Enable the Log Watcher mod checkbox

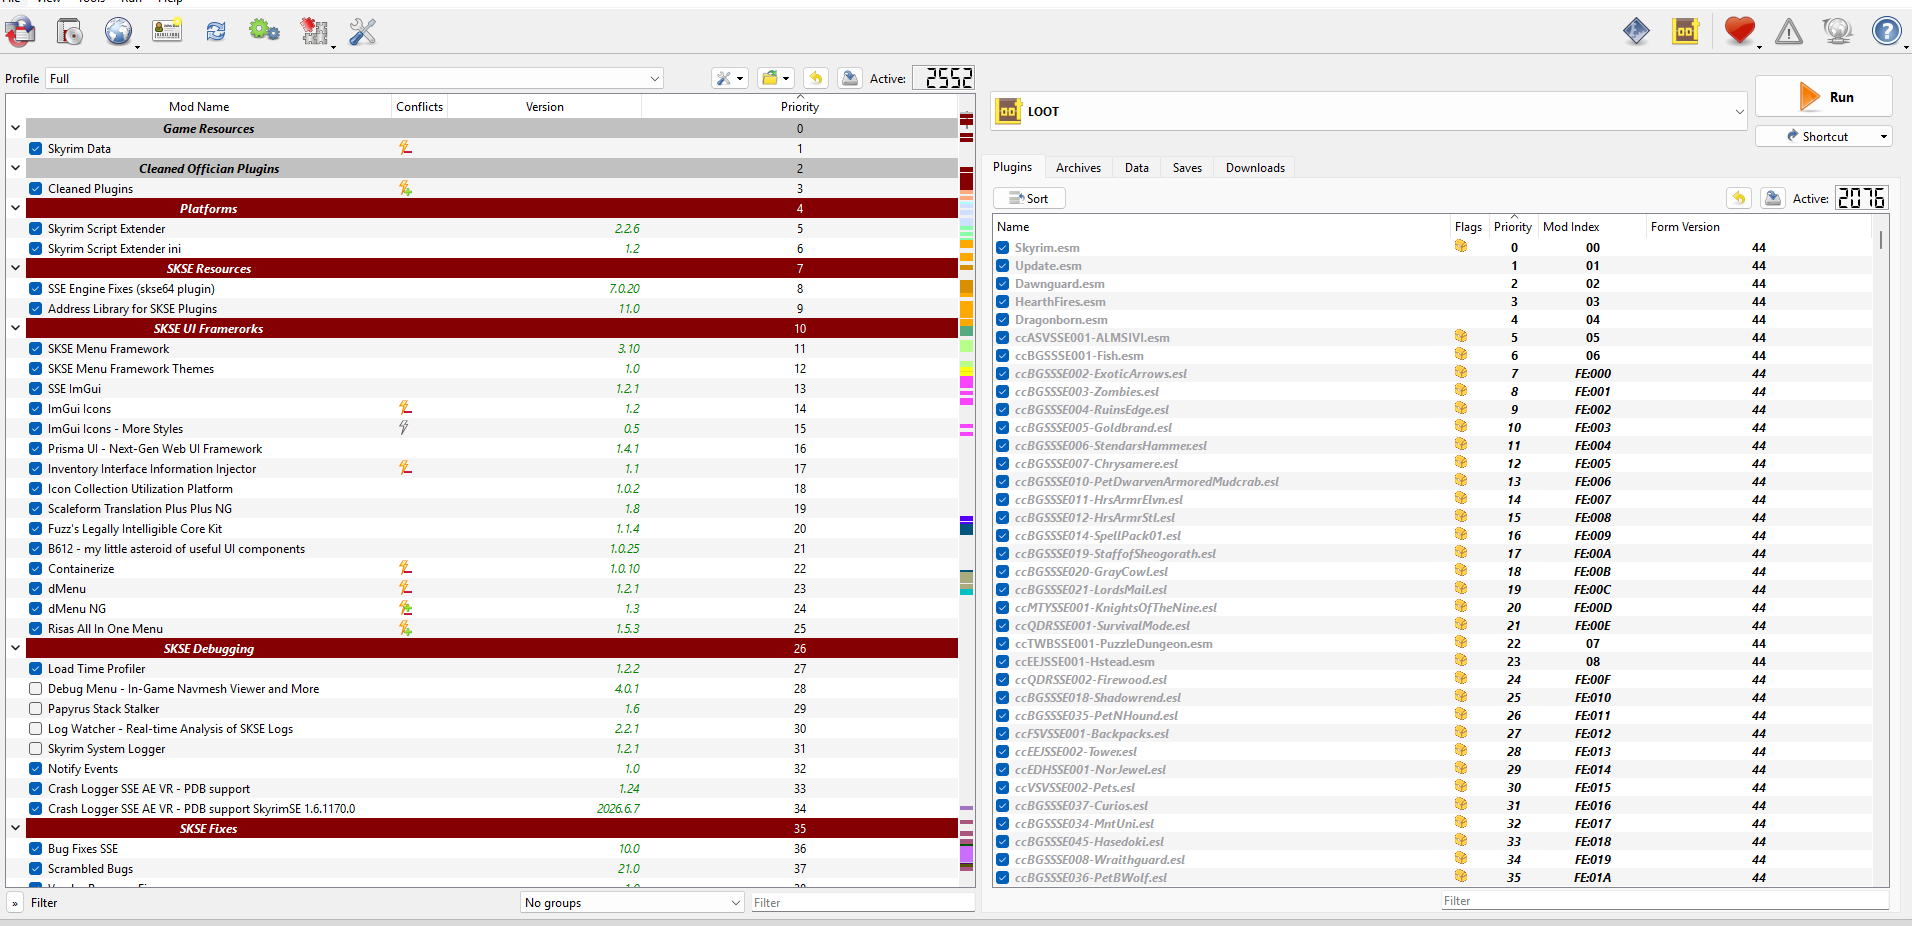[x=36, y=728]
